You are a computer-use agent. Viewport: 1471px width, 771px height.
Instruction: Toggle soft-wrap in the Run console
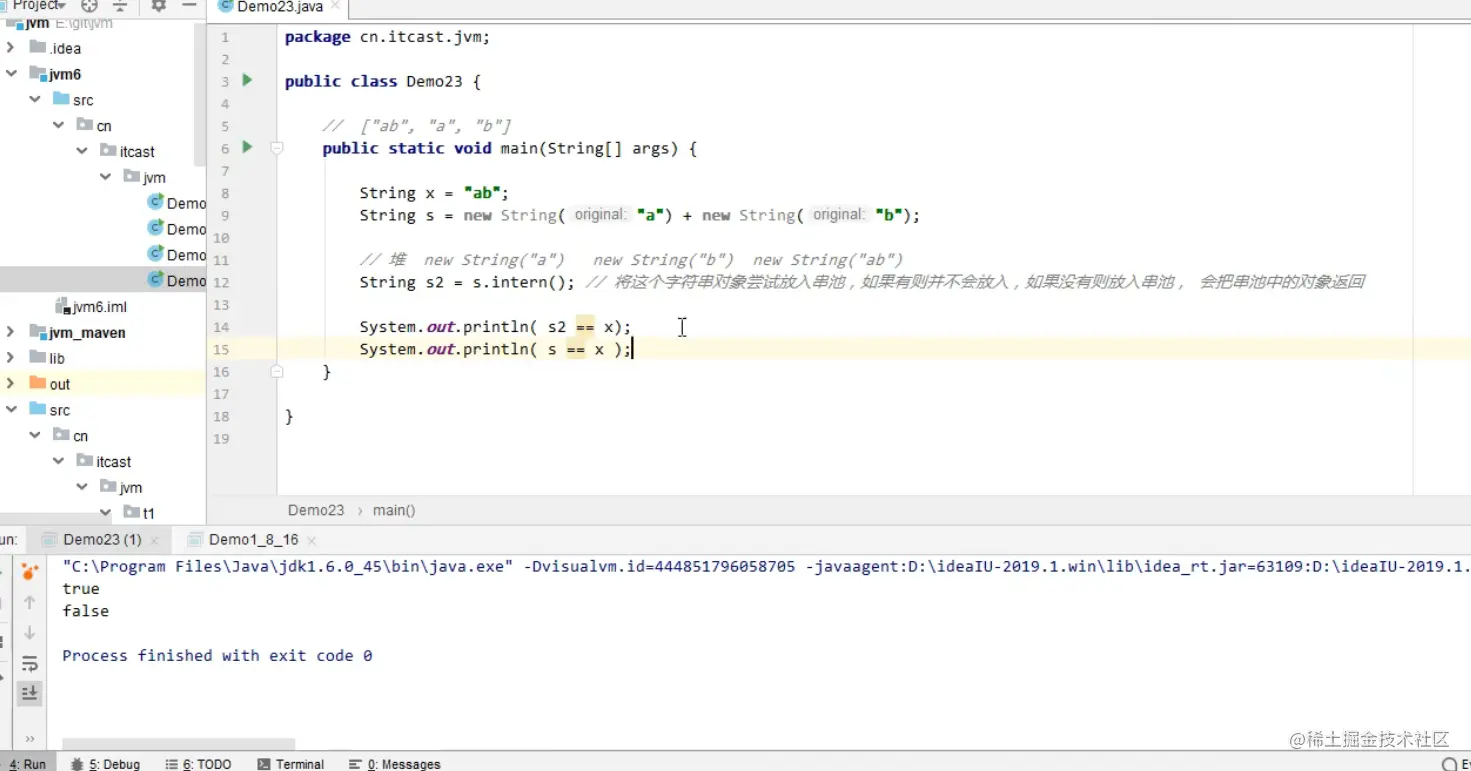[x=29, y=663]
